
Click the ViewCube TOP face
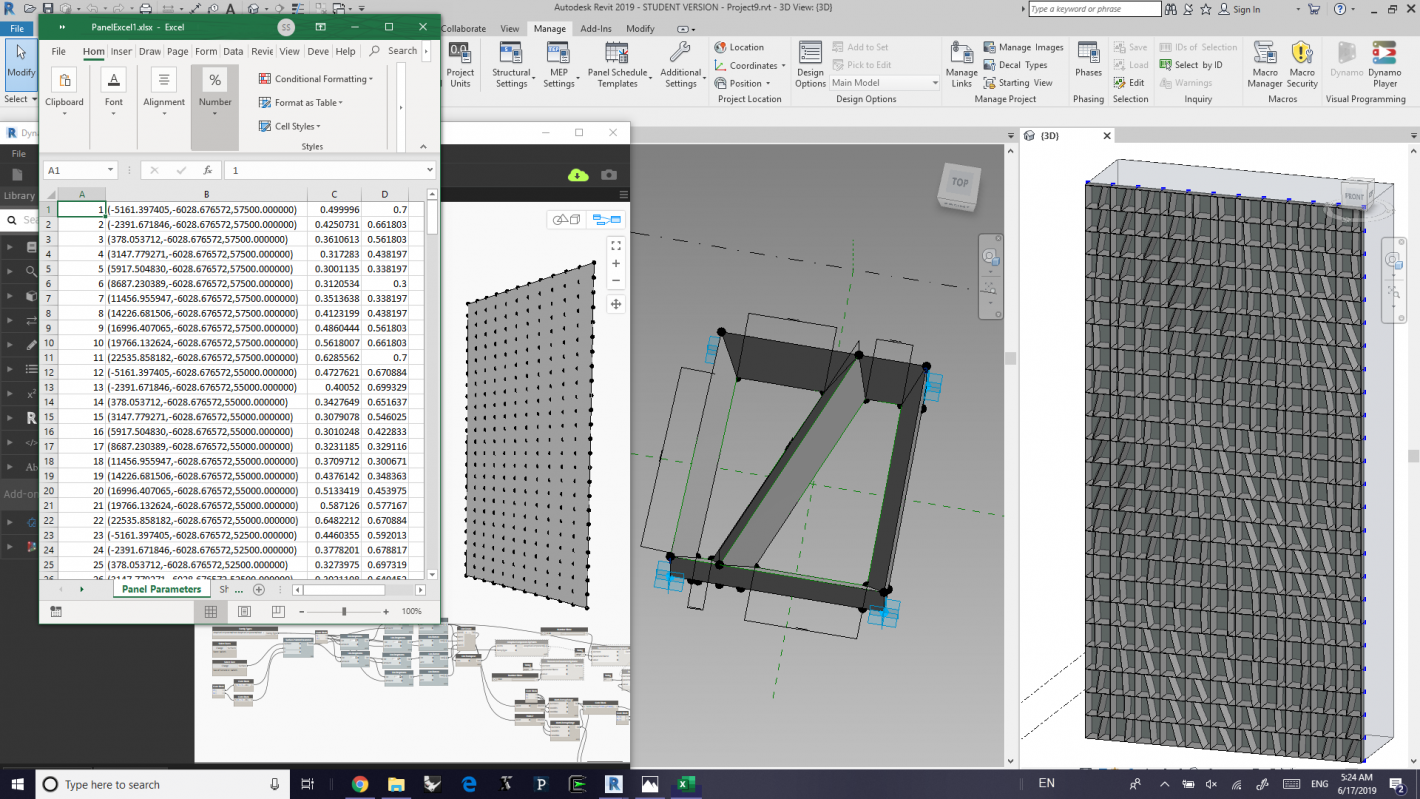(959, 183)
